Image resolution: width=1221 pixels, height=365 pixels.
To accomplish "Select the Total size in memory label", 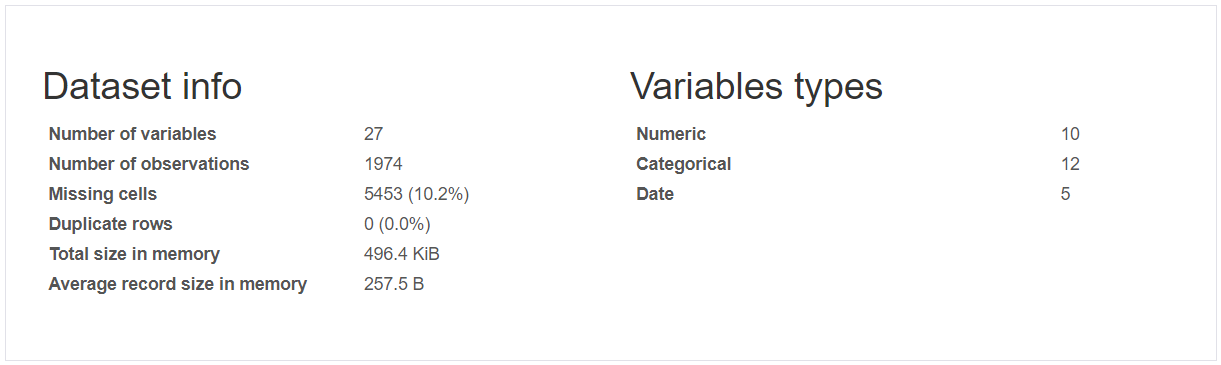I will (x=134, y=254).
